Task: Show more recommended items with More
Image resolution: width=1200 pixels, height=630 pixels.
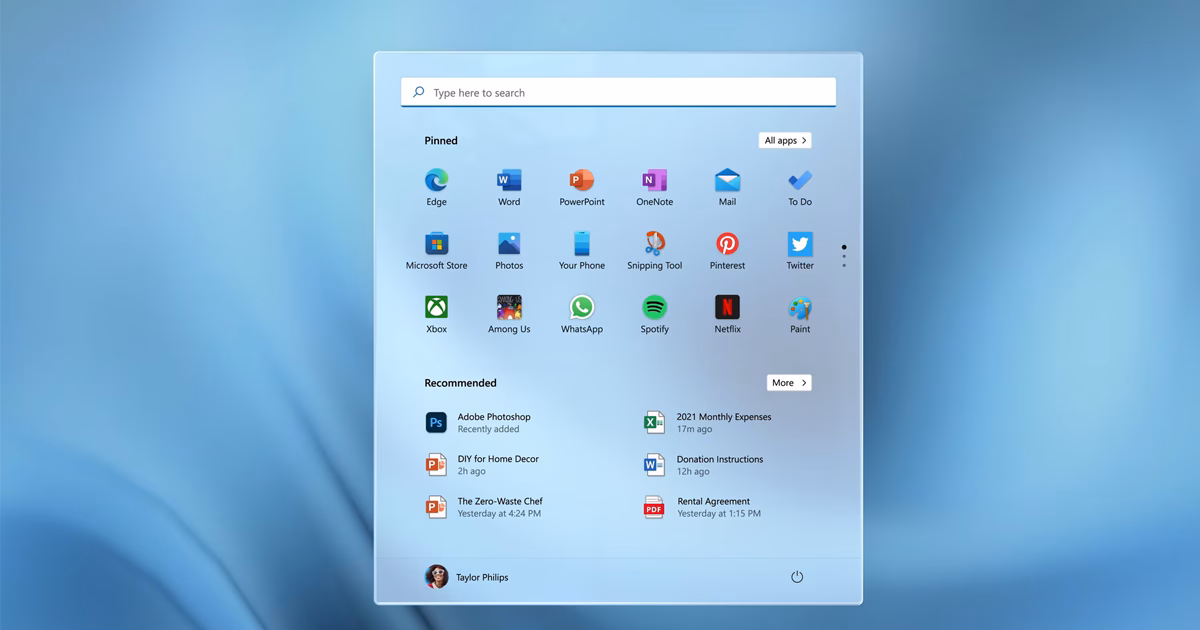Action: (x=789, y=383)
